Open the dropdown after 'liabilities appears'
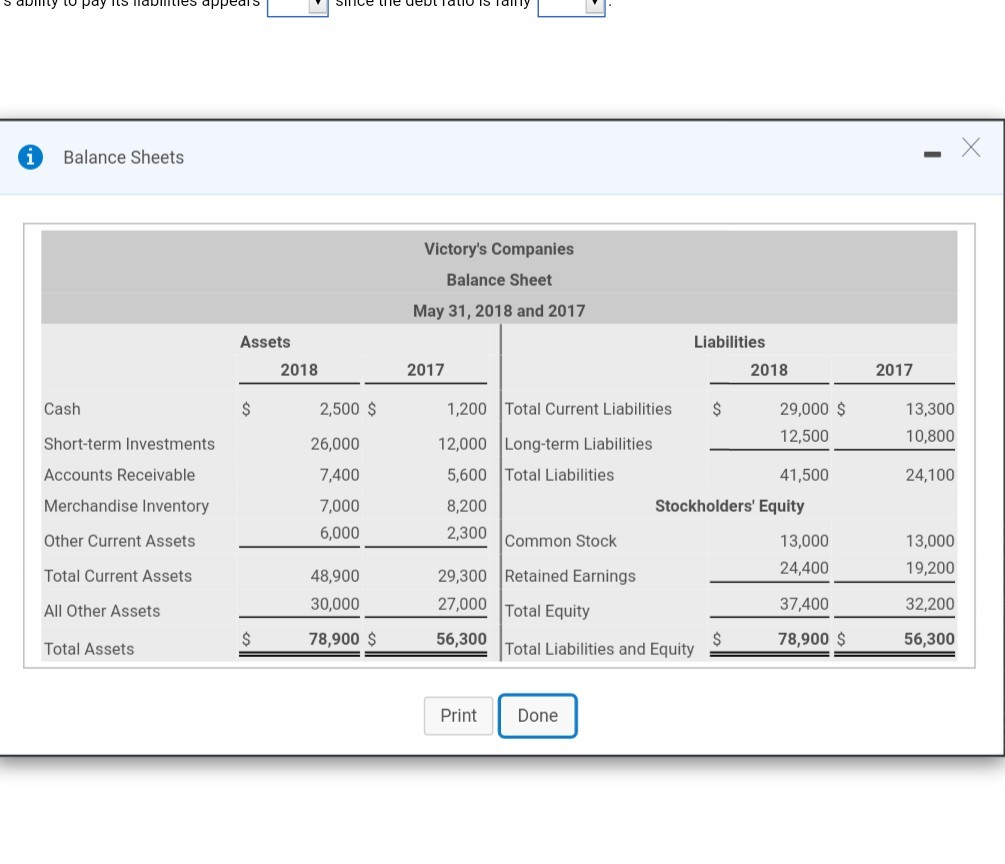Screen dimensions: 1005x864 297,6
